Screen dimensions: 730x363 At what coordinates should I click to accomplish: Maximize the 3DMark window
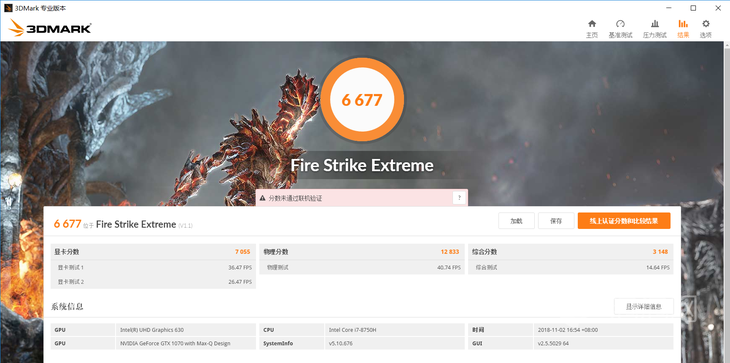[693, 8]
